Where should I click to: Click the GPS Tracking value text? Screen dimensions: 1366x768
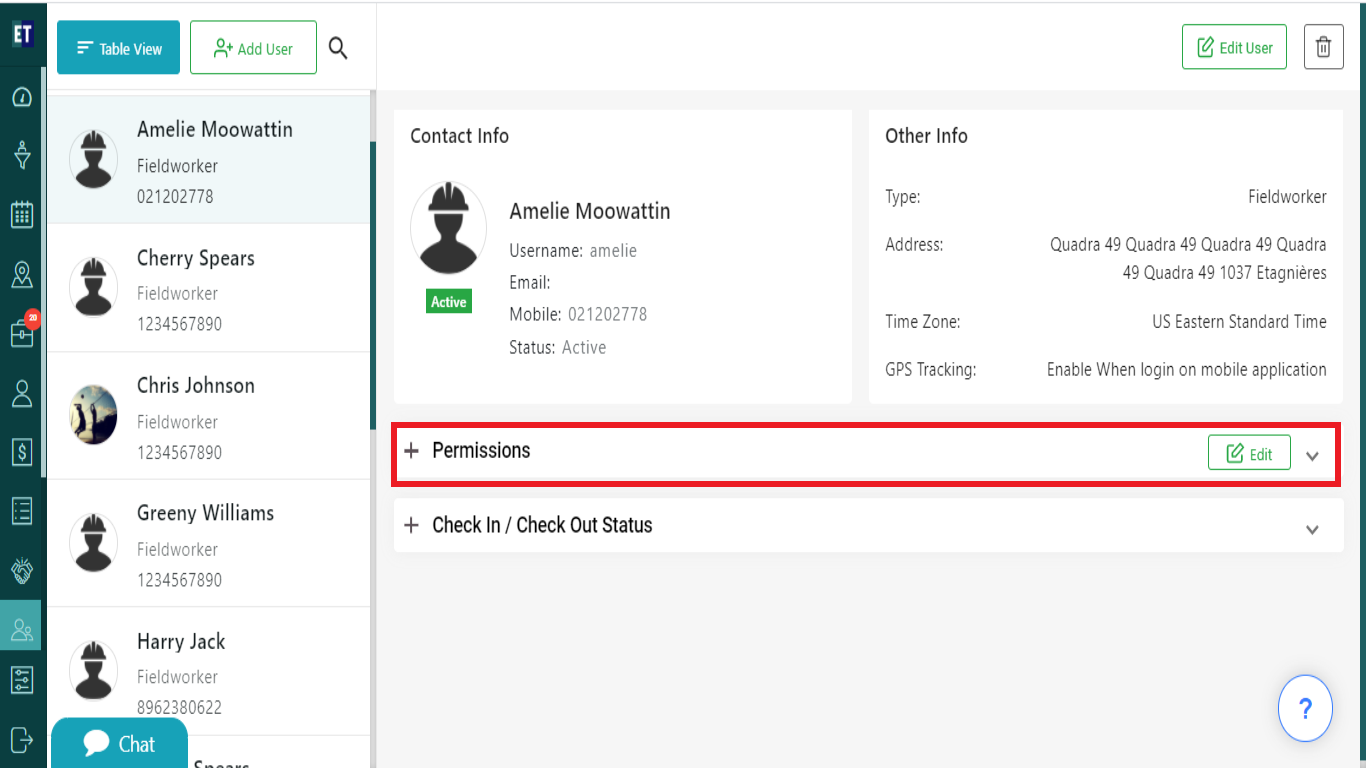1187,369
